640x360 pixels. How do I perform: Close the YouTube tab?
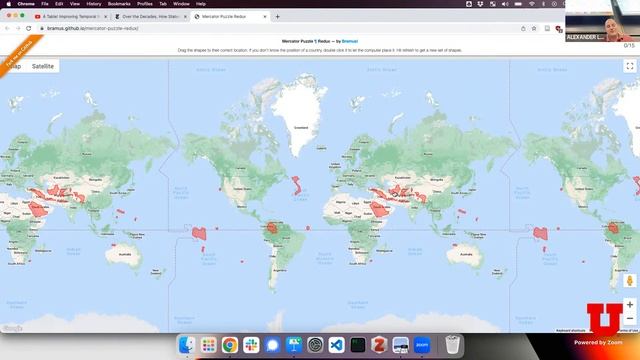pos(106,17)
